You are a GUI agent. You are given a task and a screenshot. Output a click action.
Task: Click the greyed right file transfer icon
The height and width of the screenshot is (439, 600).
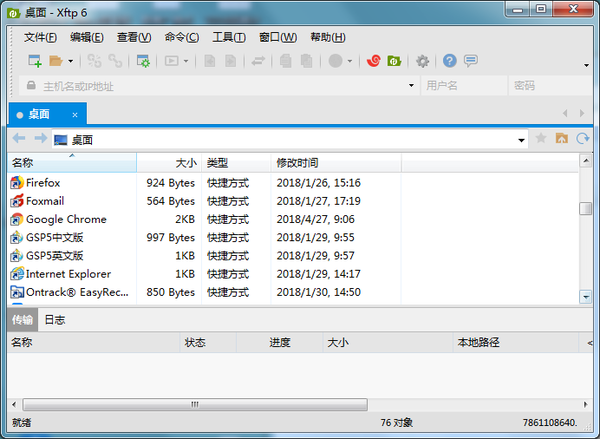[230, 61]
